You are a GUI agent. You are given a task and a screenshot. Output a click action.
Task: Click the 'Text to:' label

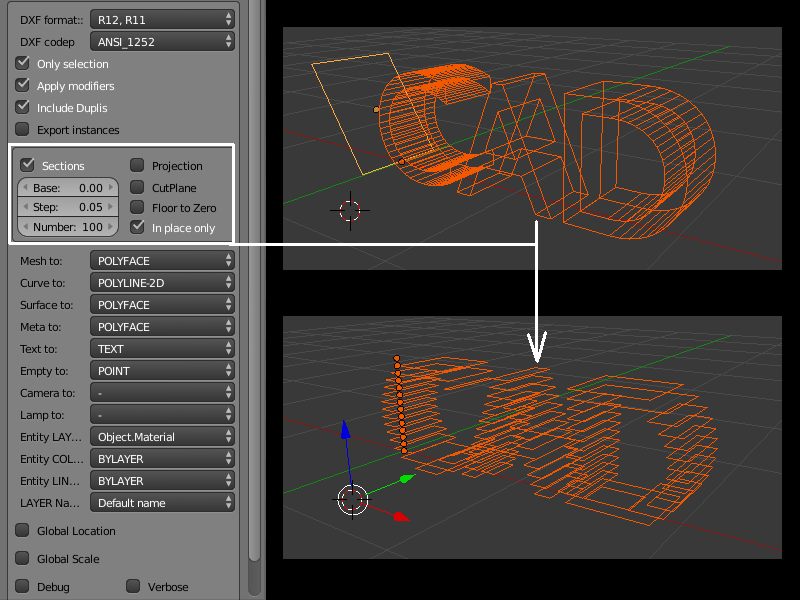click(x=38, y=349)
